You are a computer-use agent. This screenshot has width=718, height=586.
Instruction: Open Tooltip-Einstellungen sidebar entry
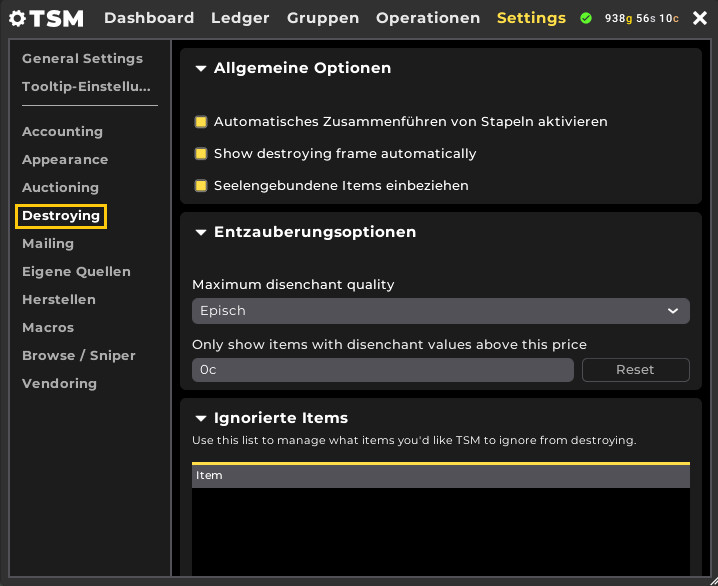pyautogui.click(x=86, y=87)
